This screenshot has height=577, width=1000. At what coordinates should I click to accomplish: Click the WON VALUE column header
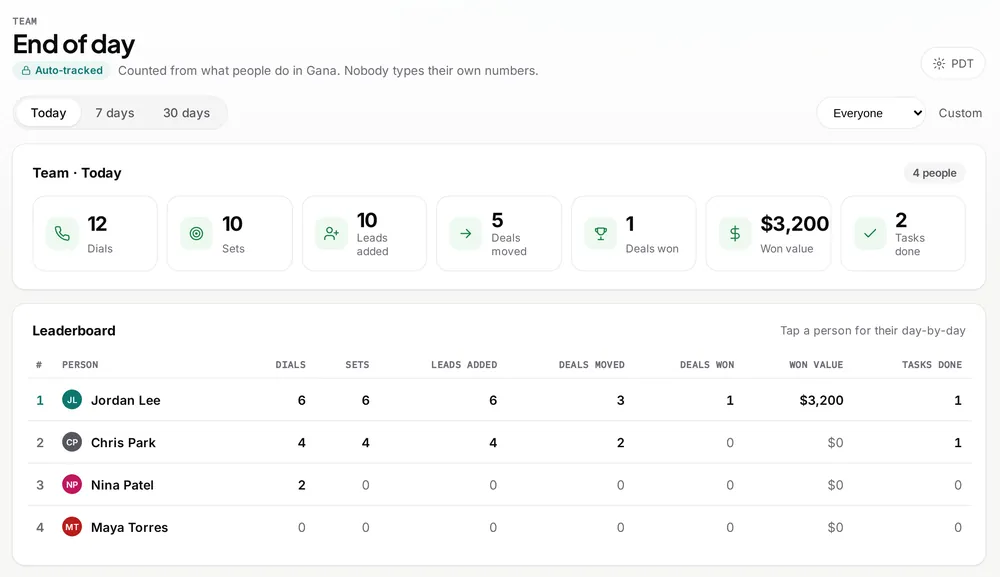[816, 365]
